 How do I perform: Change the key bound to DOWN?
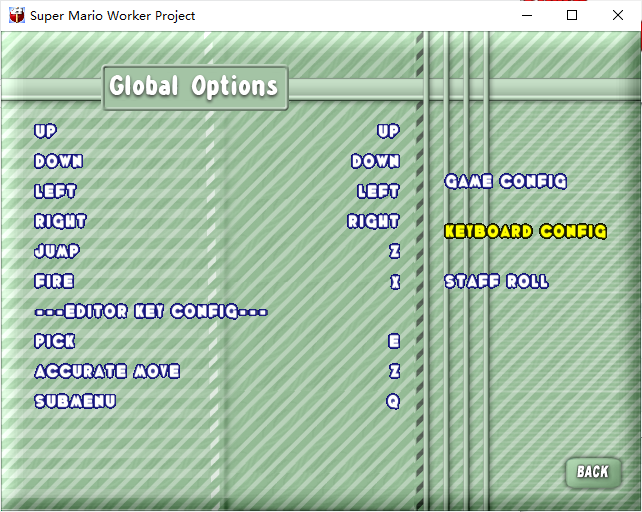(x=375, y=161)
